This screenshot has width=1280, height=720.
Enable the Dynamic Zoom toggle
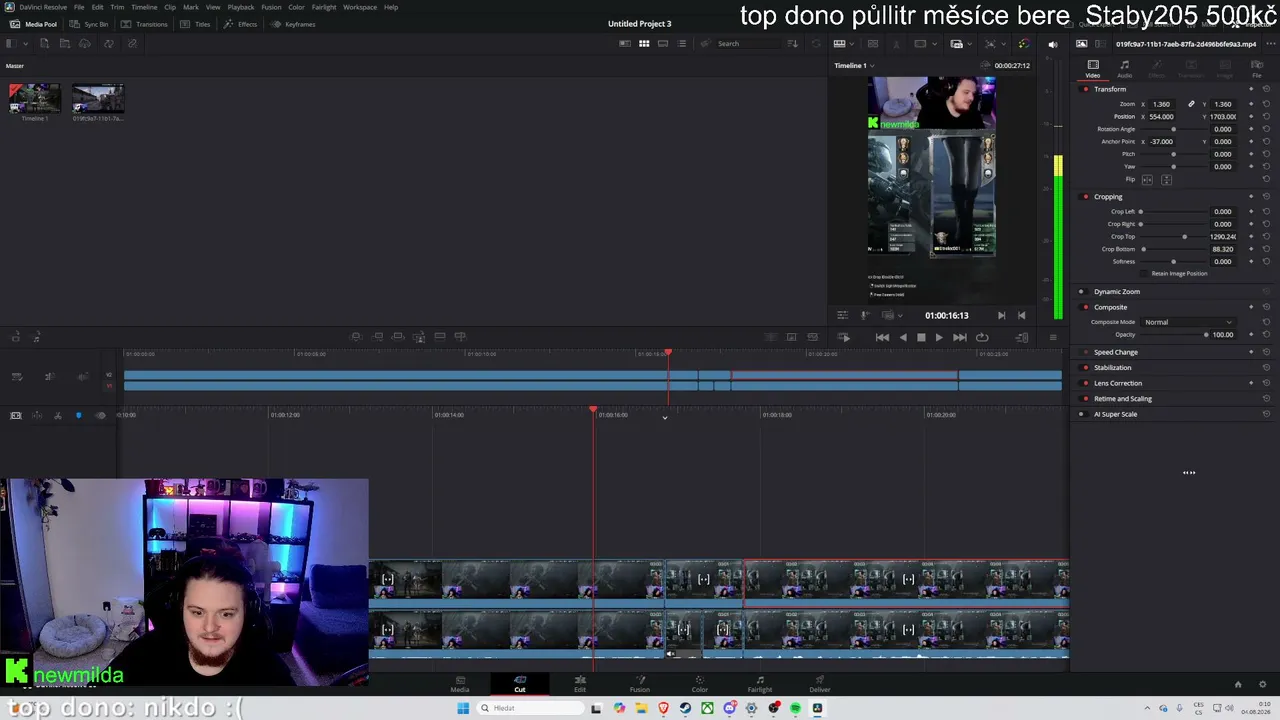pyautogui.click(x=1081, y=292)
